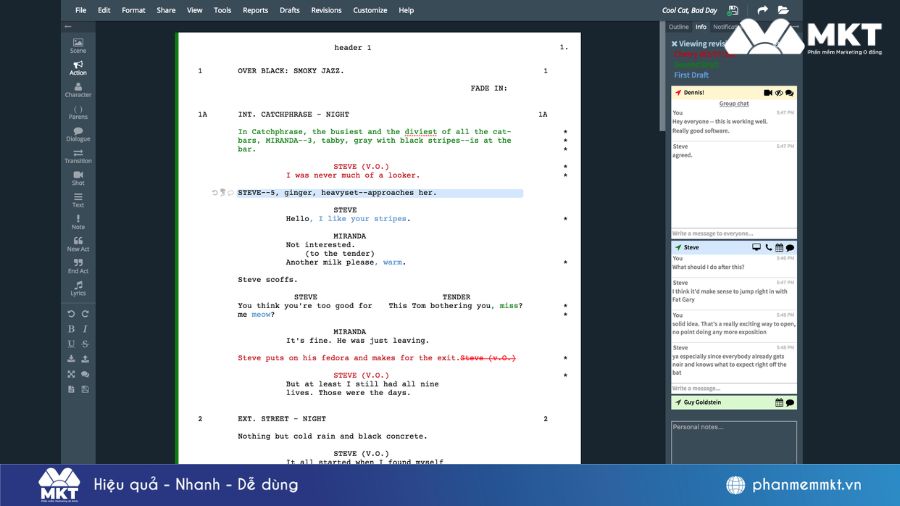This screenshot has width=900, height=506.
Task: Toggle italic formatting in left sidebar
Action: click(x=85, y=329)
